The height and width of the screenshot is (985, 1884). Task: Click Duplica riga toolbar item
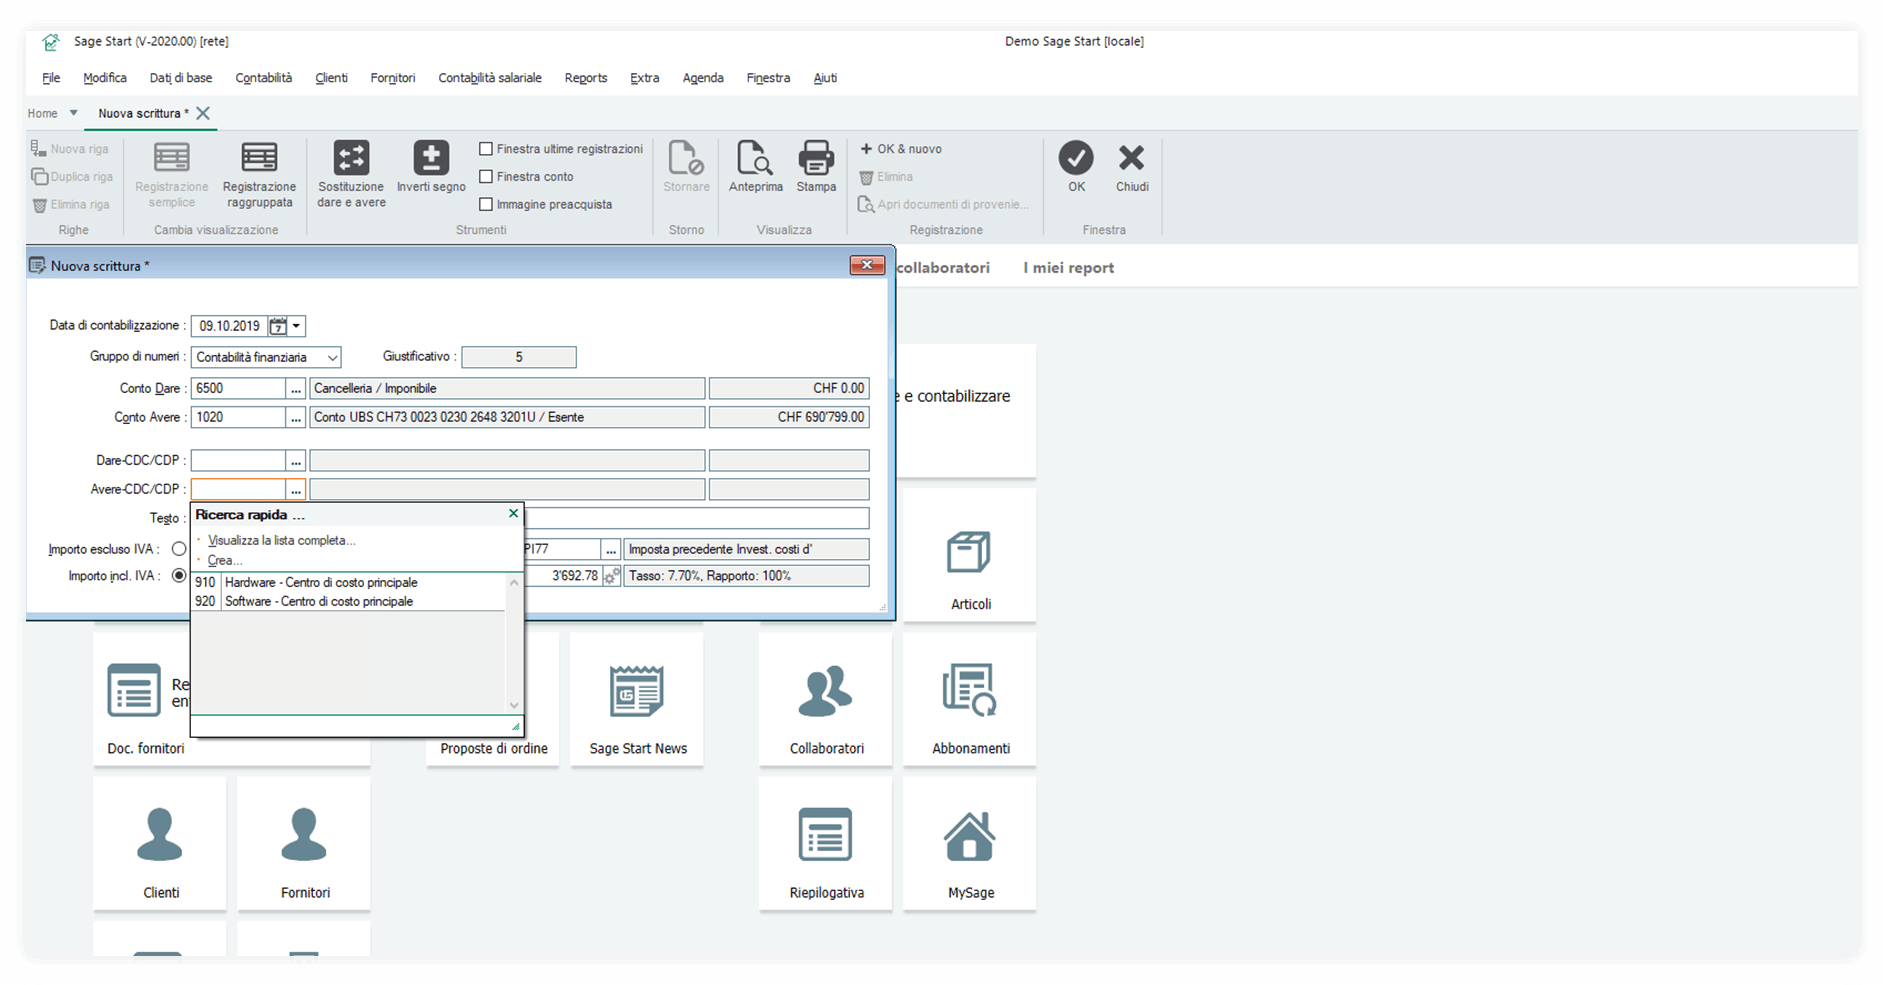[72, 177]
